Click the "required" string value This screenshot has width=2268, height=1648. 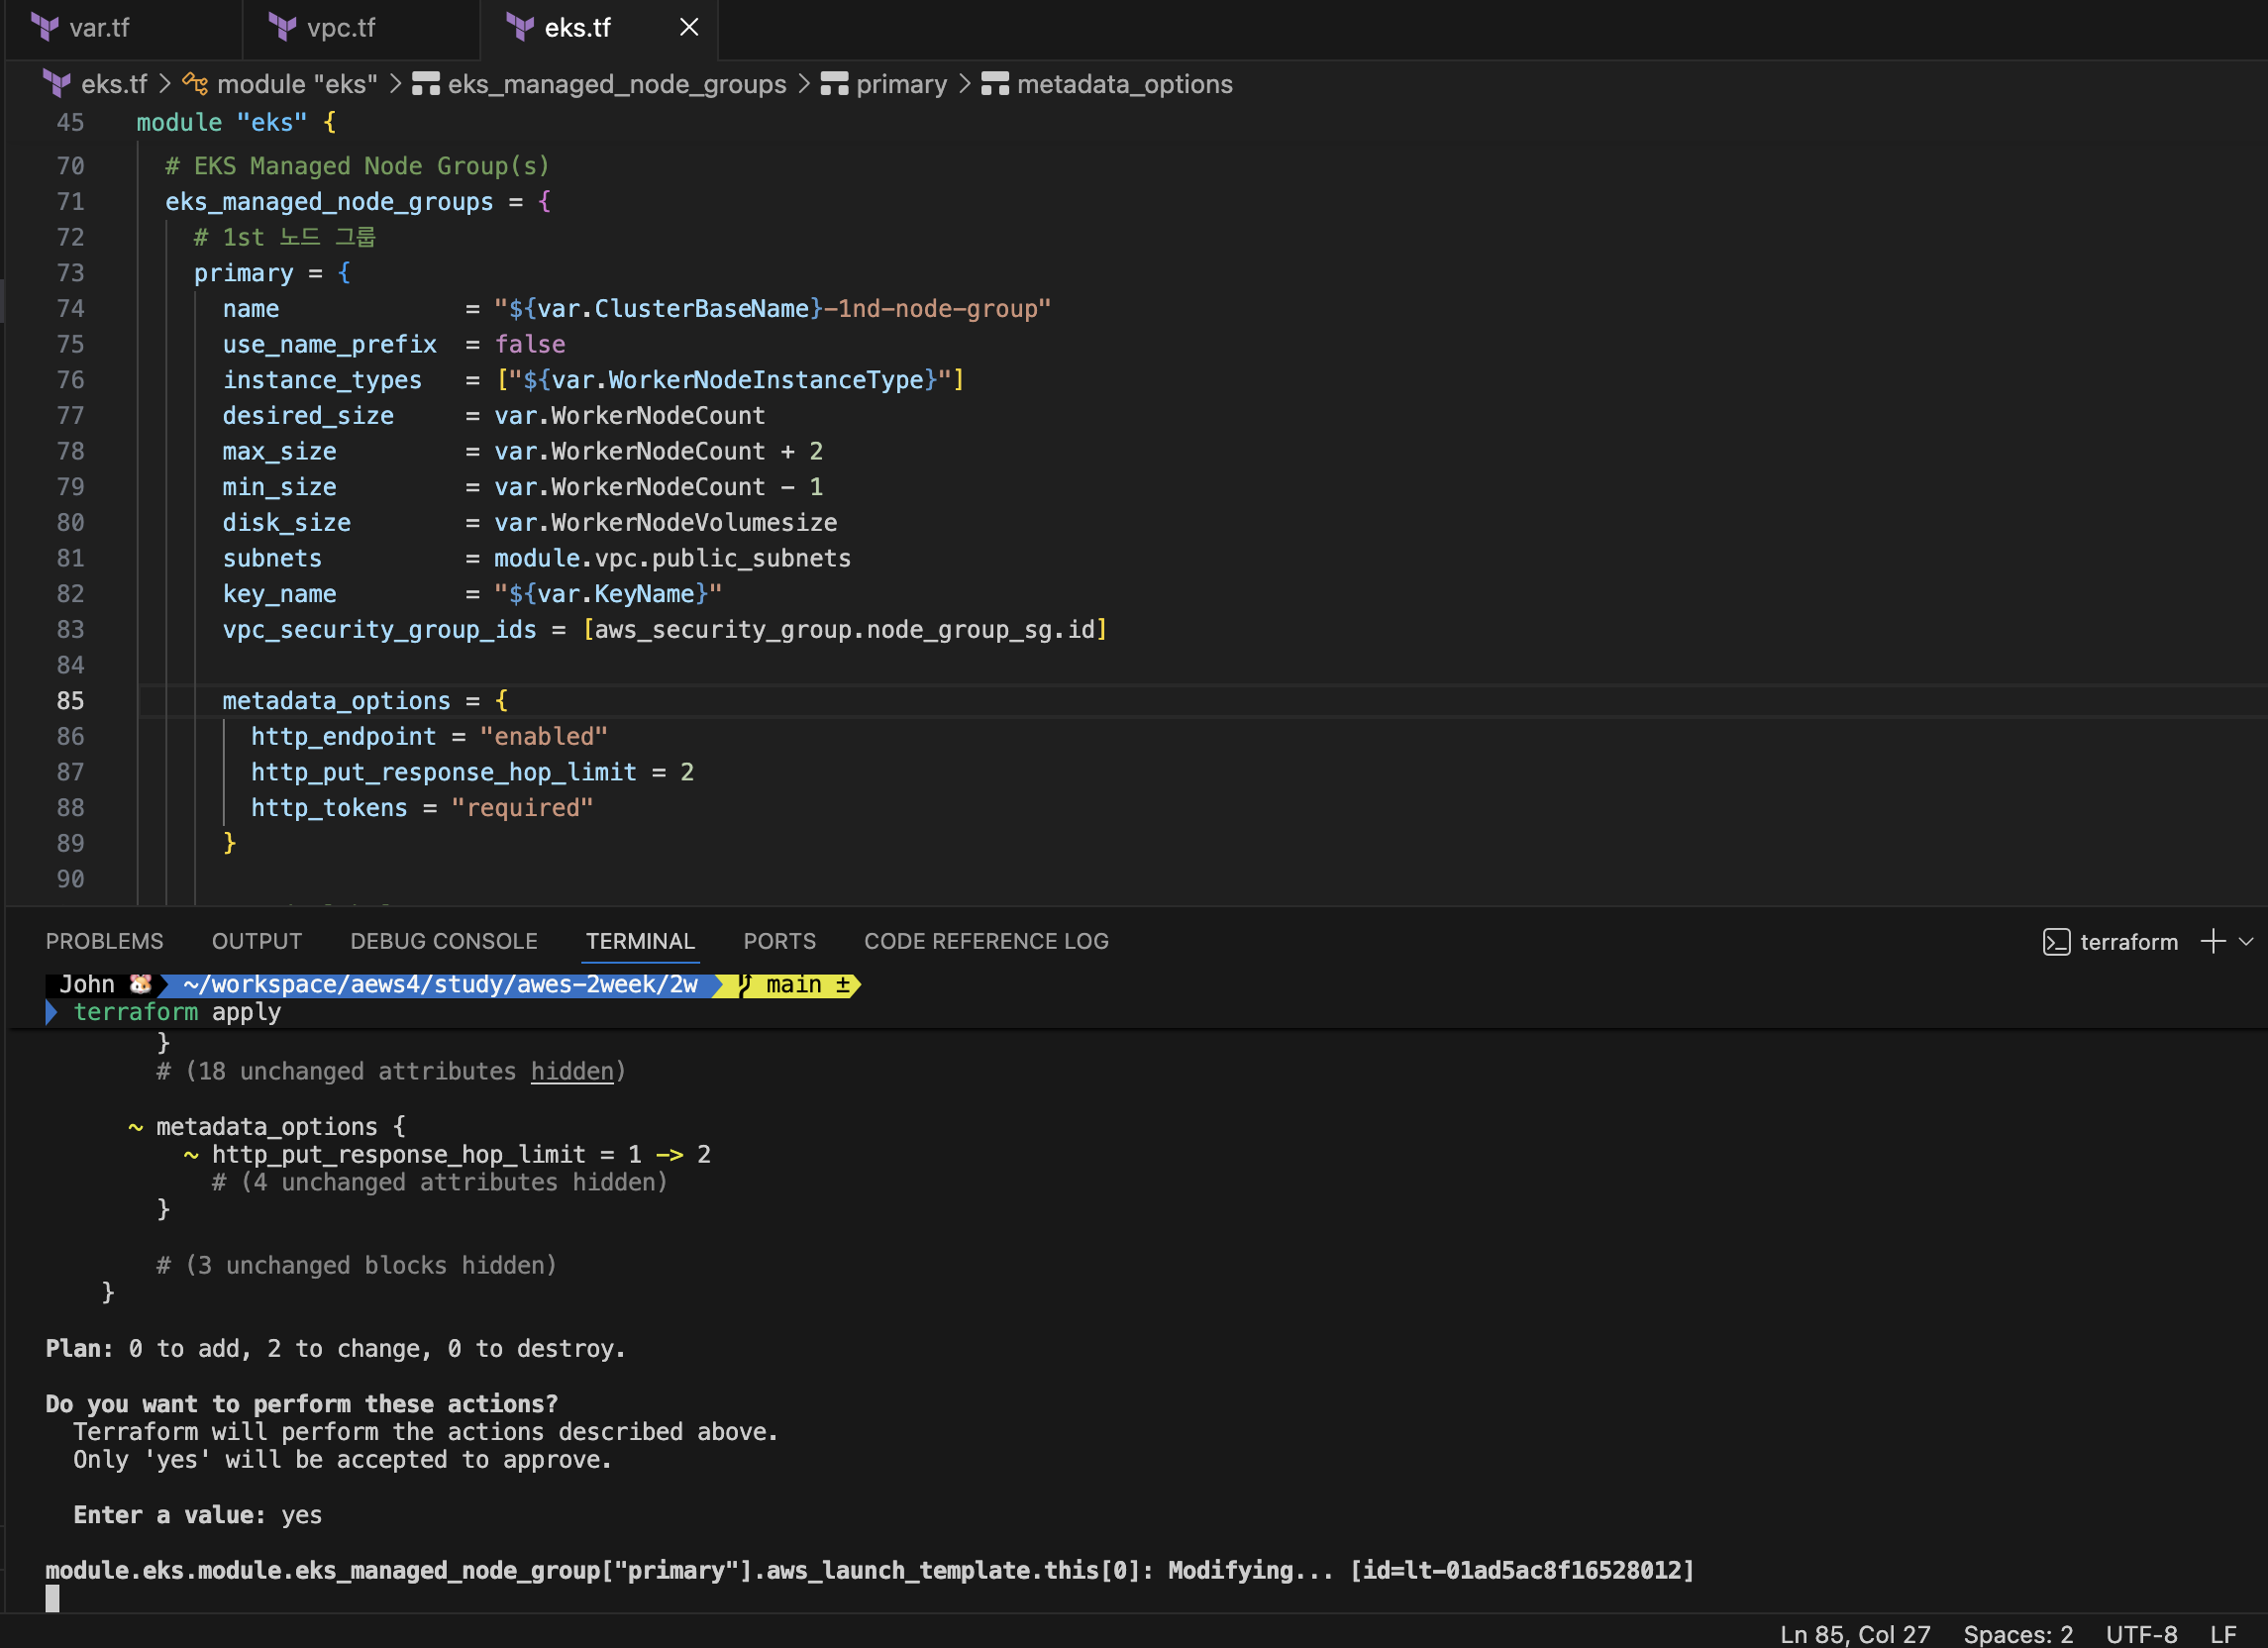[521, 808]
